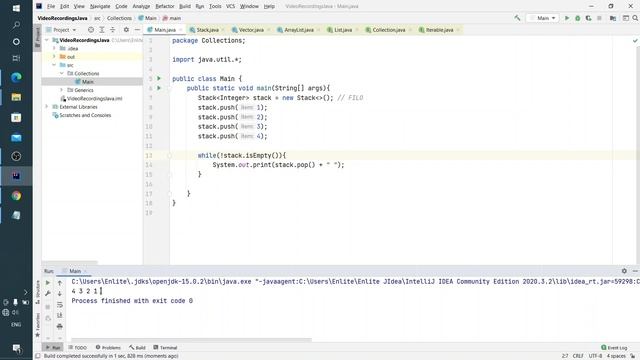
Task: Click the Run console horizontal scrollbar
Action: (x=191, y=339)
